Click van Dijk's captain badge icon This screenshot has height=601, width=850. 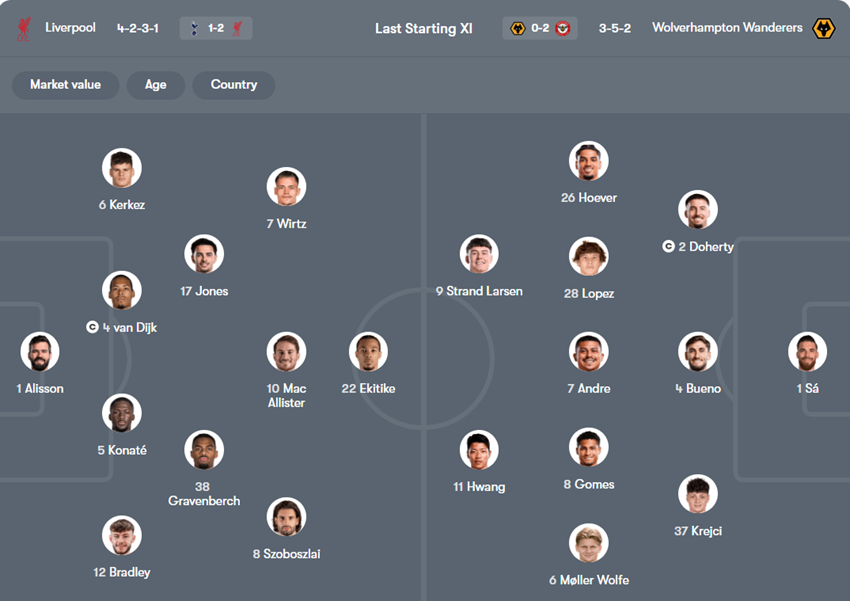(92, 327)
